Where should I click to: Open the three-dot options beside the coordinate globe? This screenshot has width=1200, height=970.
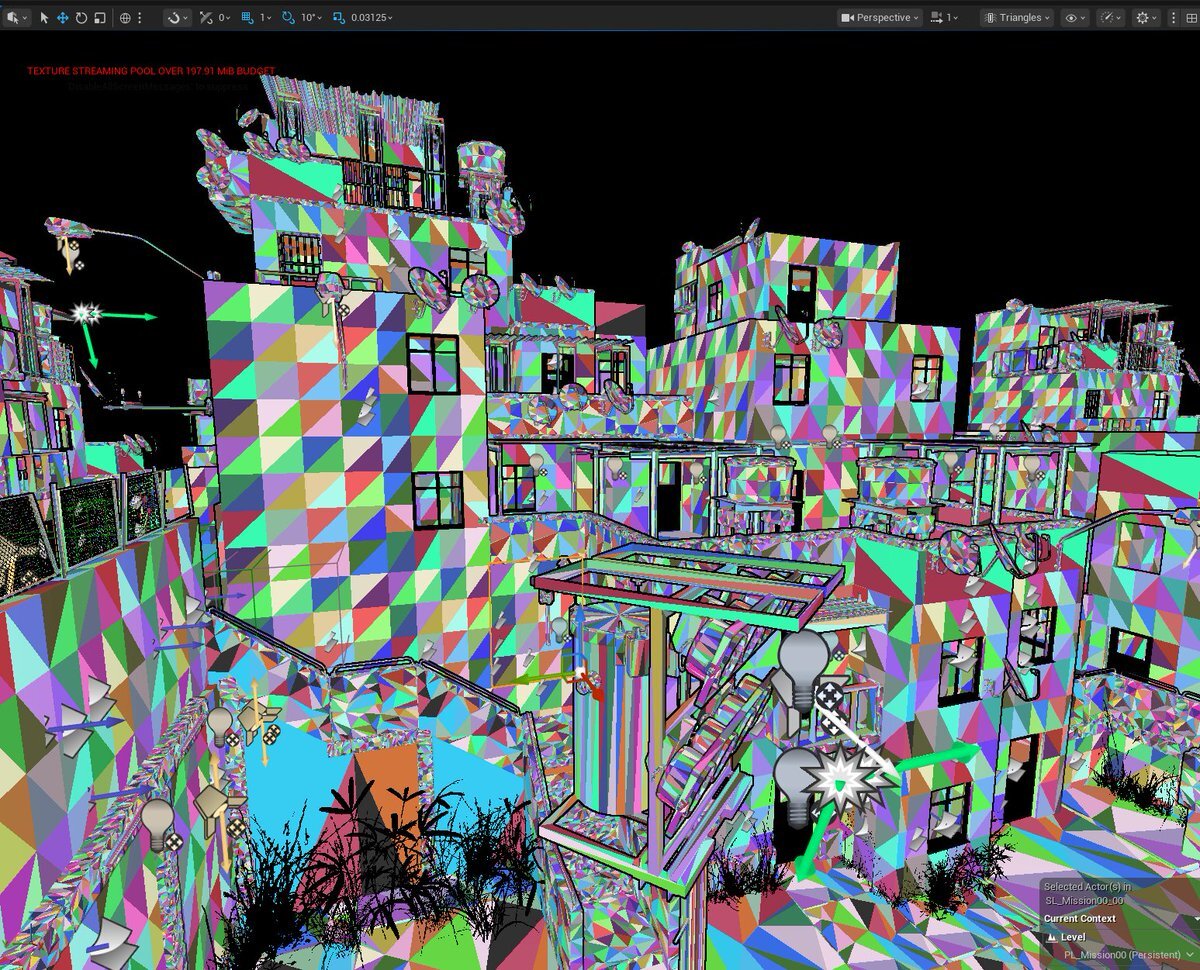(x=140, y=18)
